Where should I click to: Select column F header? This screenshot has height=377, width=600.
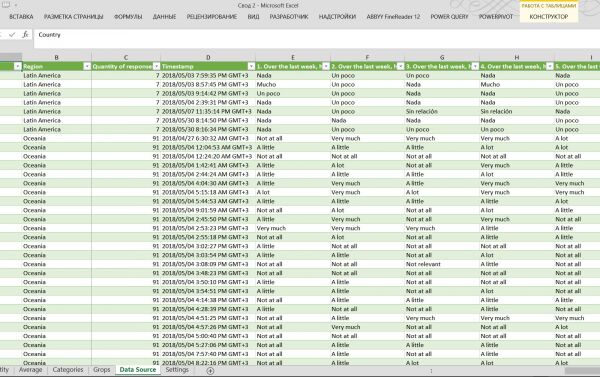coord(367,57)
